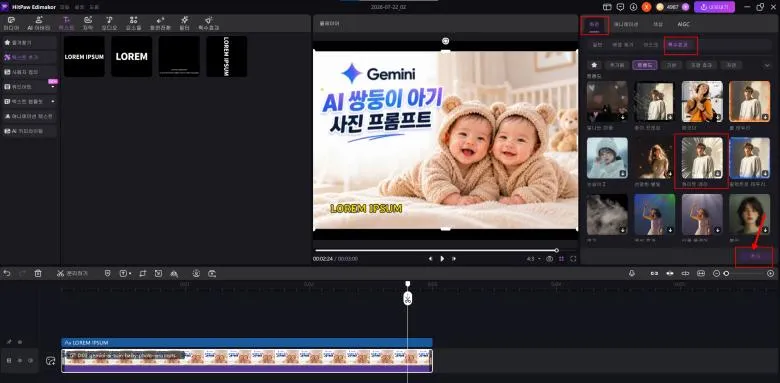780x383 pixels.
Task: Open the download center icon in title bar
Action: [x=633, y=7]
